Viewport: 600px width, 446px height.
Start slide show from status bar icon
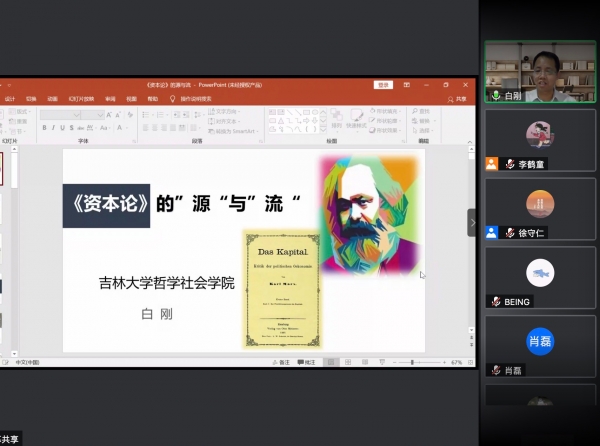click(382, 362)
